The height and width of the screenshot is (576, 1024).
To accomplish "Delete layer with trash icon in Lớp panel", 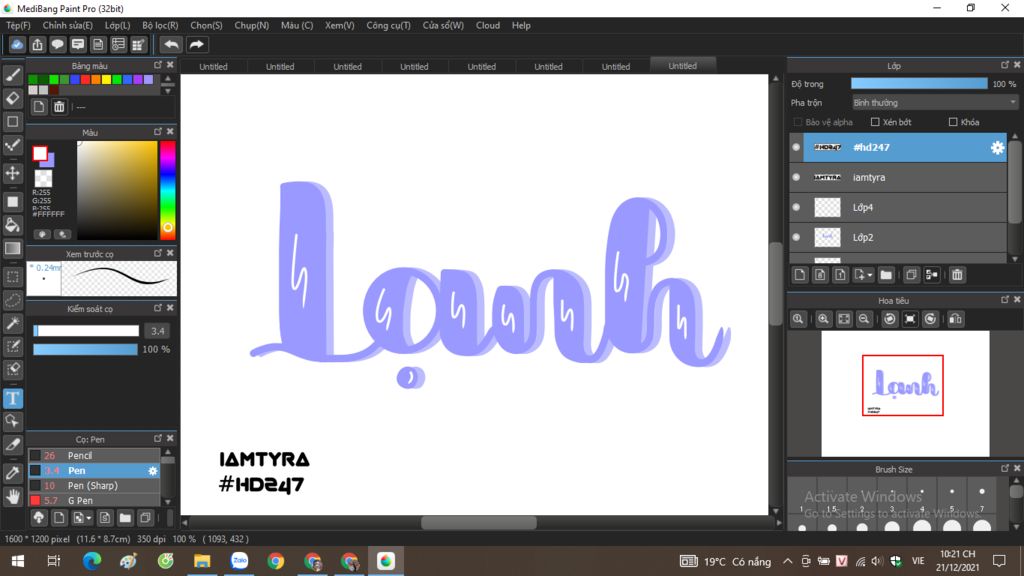I will 957,275.
